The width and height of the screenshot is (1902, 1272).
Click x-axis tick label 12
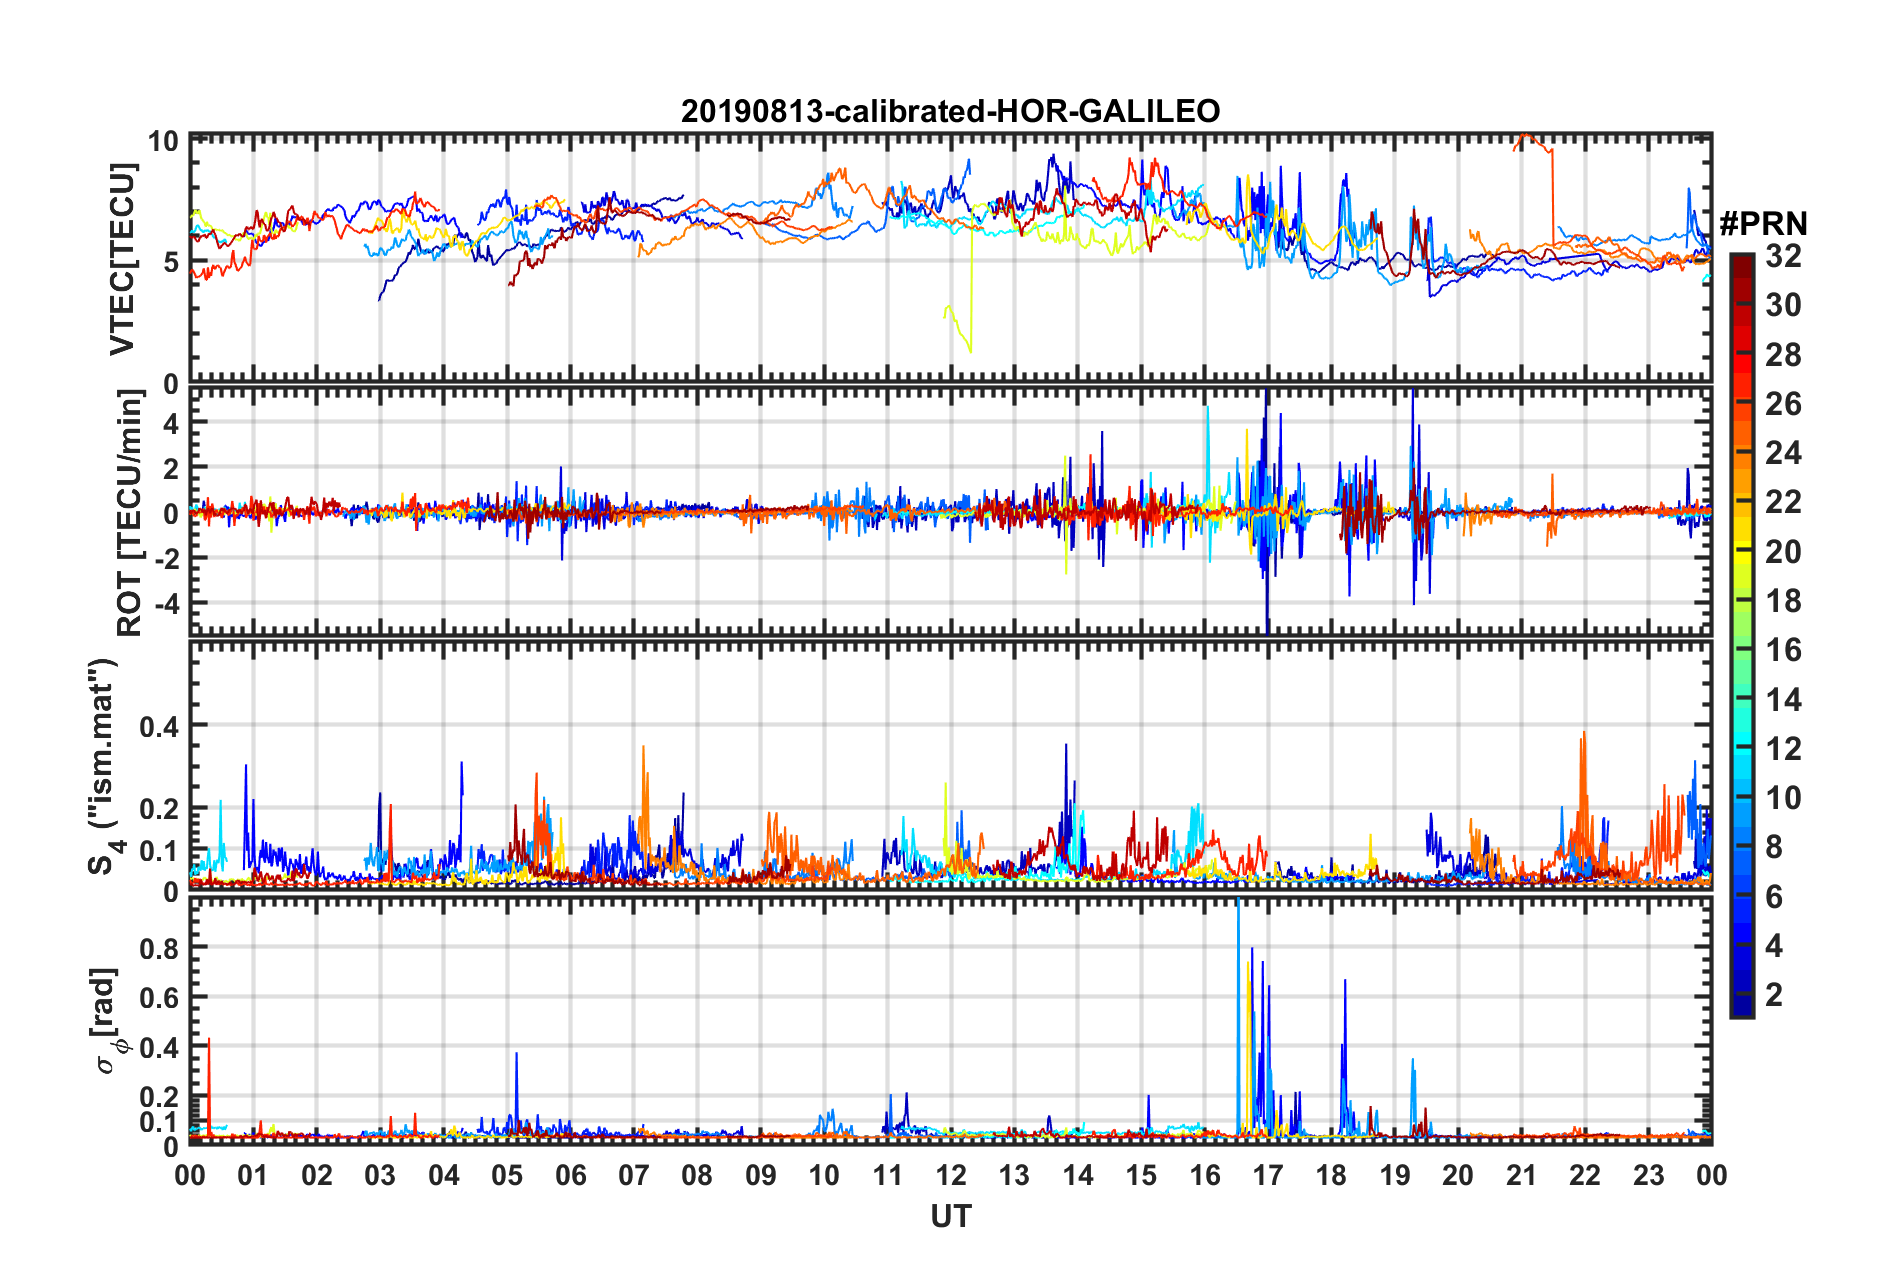[951, 1175]
